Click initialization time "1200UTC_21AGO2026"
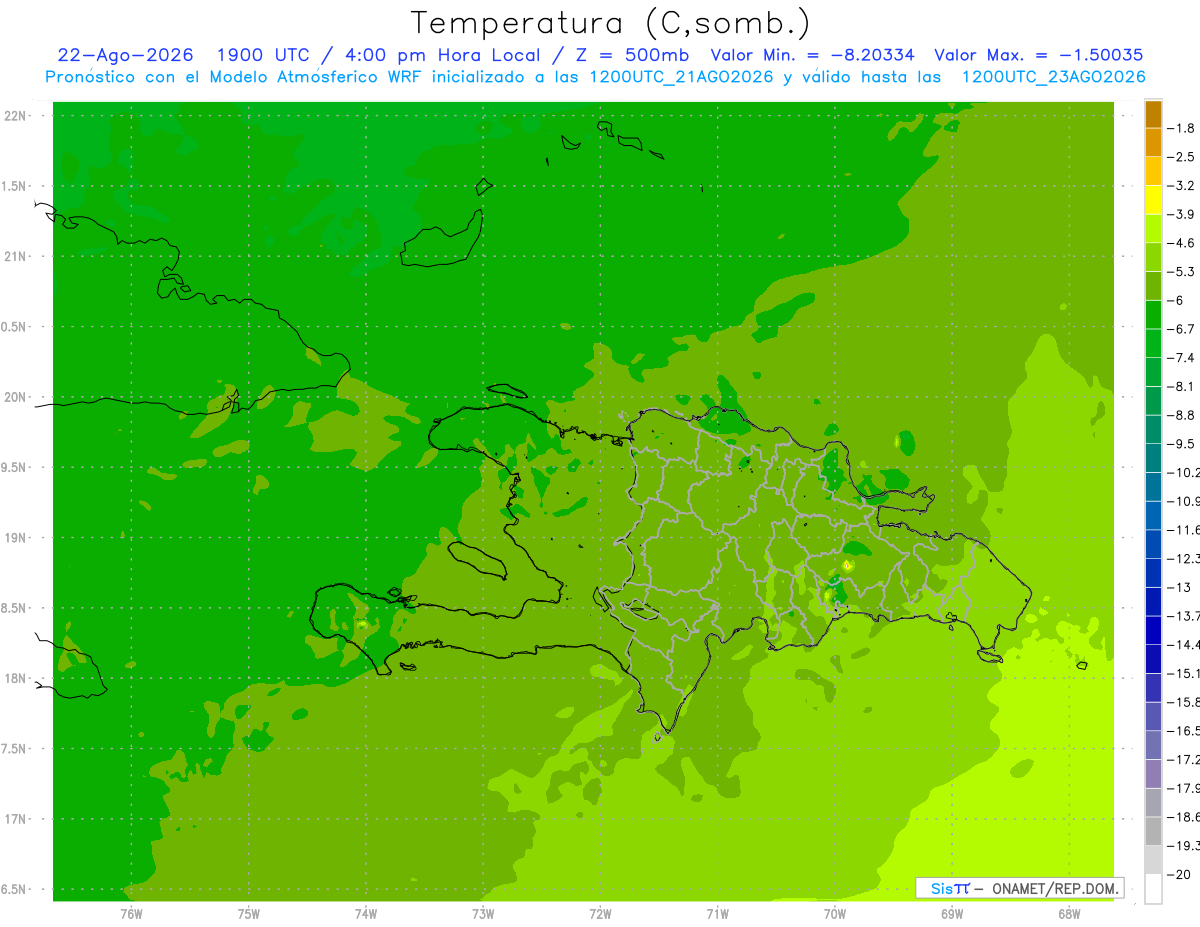This screenshot has width=1200, height=927. (682, 77)
